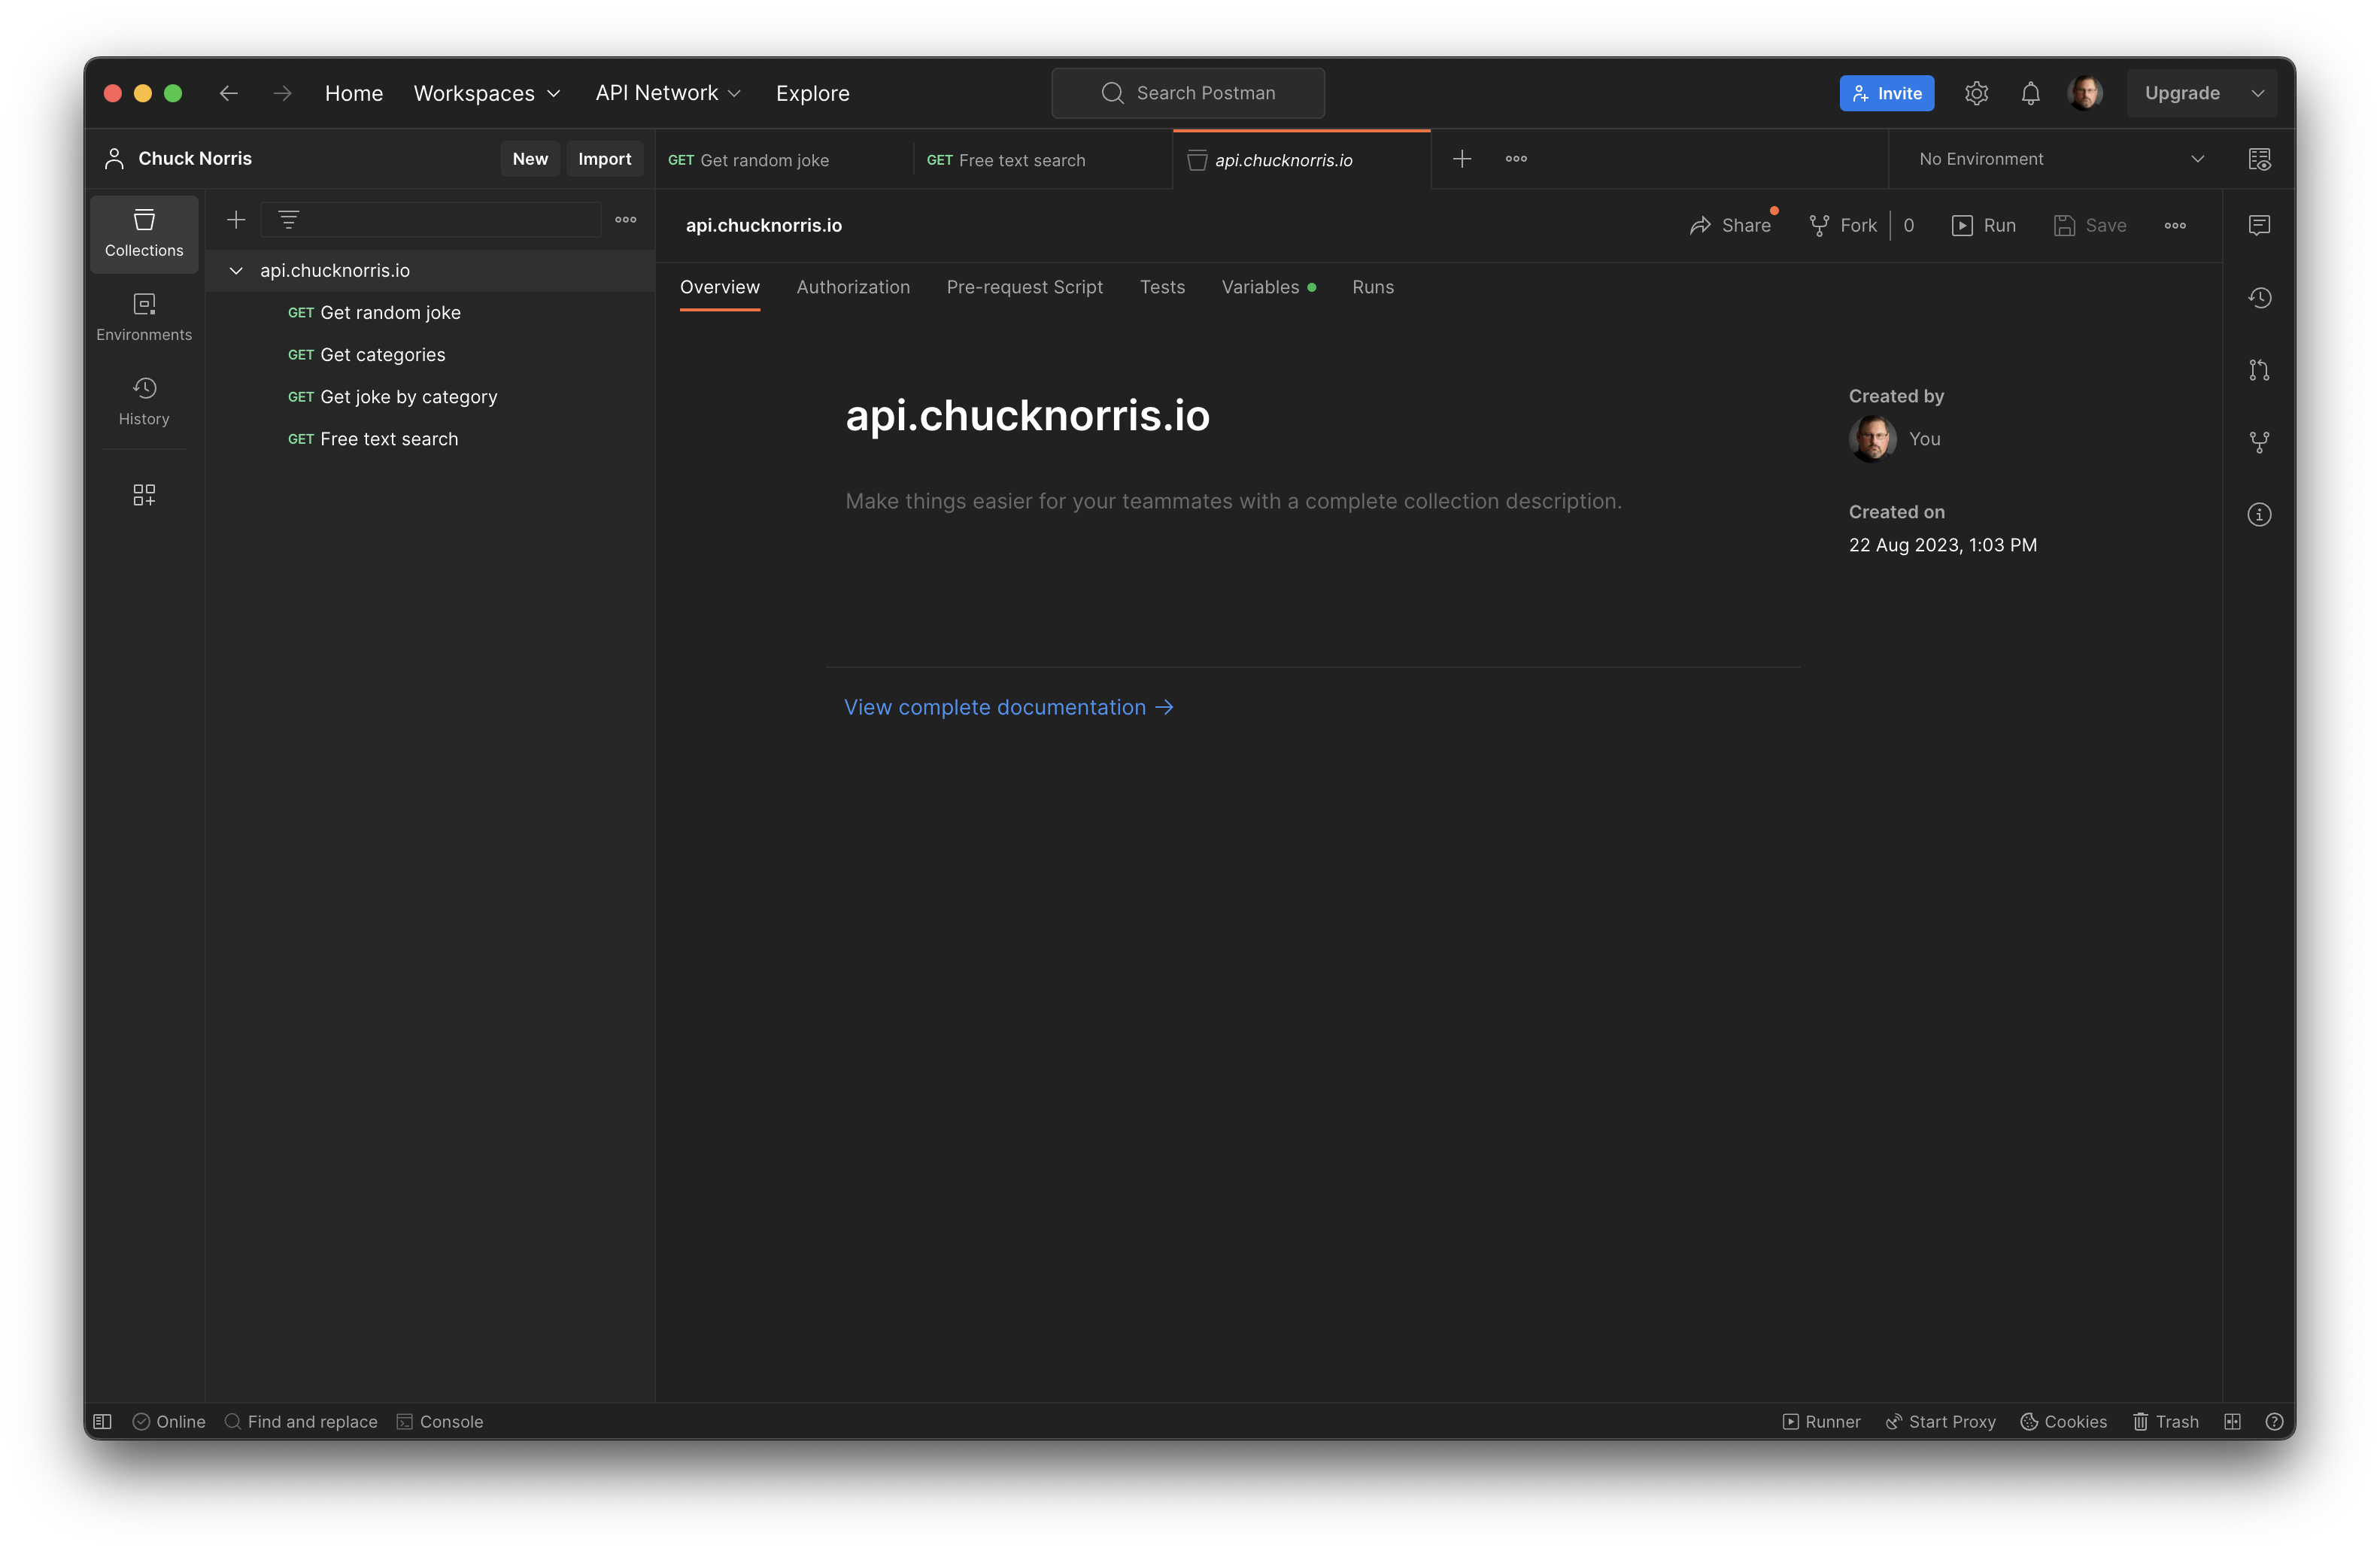
Task: Open the History panel
Action: pyautogui.click(x=143, y=401)
